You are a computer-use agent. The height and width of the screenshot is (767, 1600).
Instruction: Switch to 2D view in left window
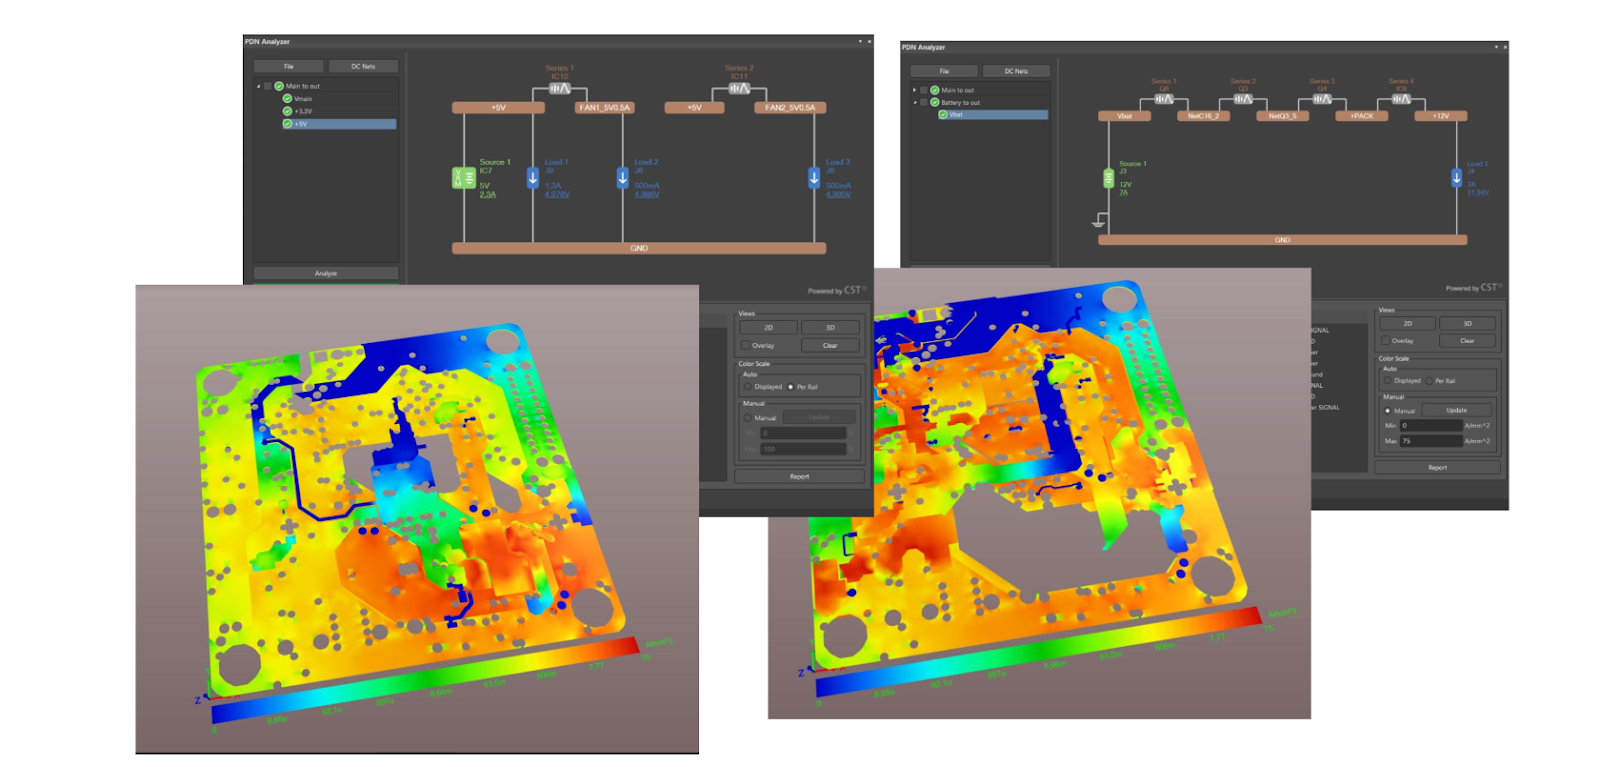tap(768, 327)
